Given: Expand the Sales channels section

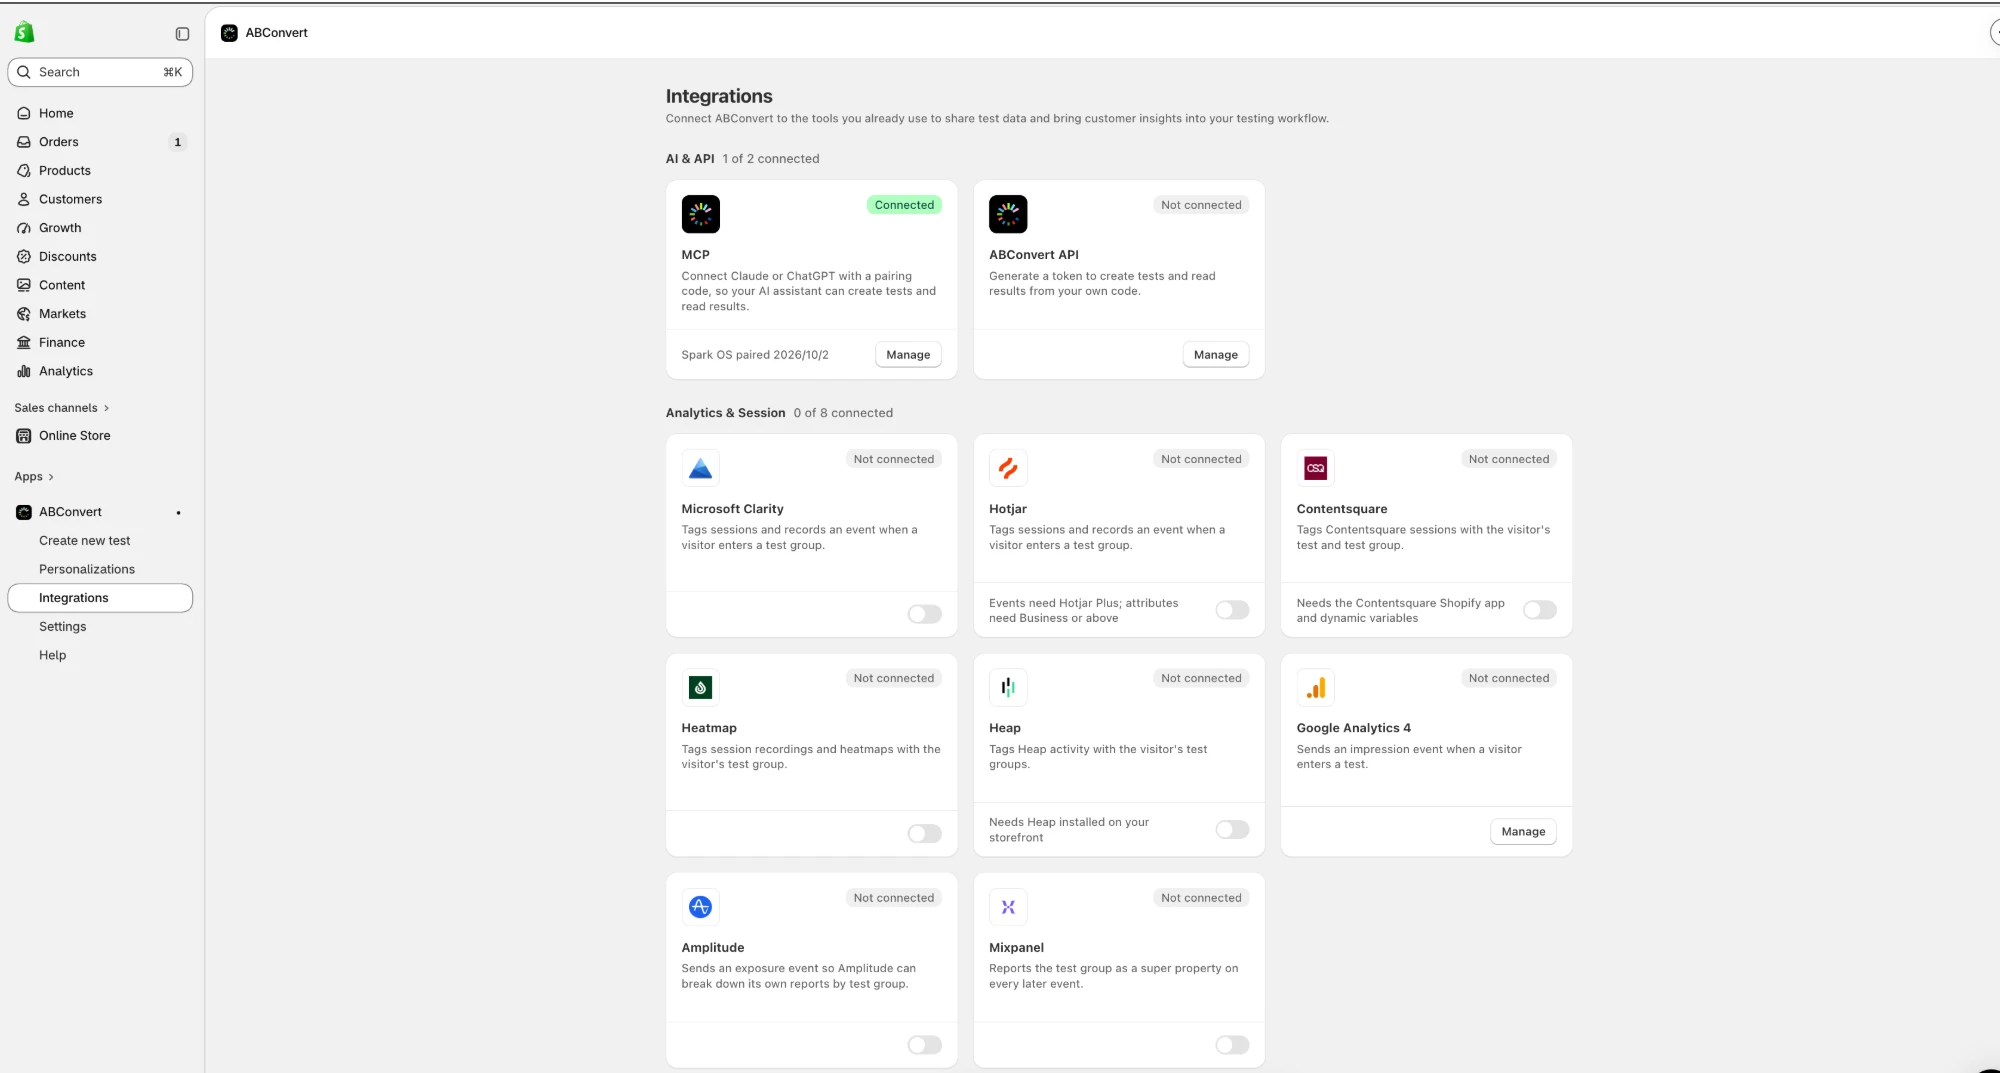Looking at the screenshot, I should point(62,408).
